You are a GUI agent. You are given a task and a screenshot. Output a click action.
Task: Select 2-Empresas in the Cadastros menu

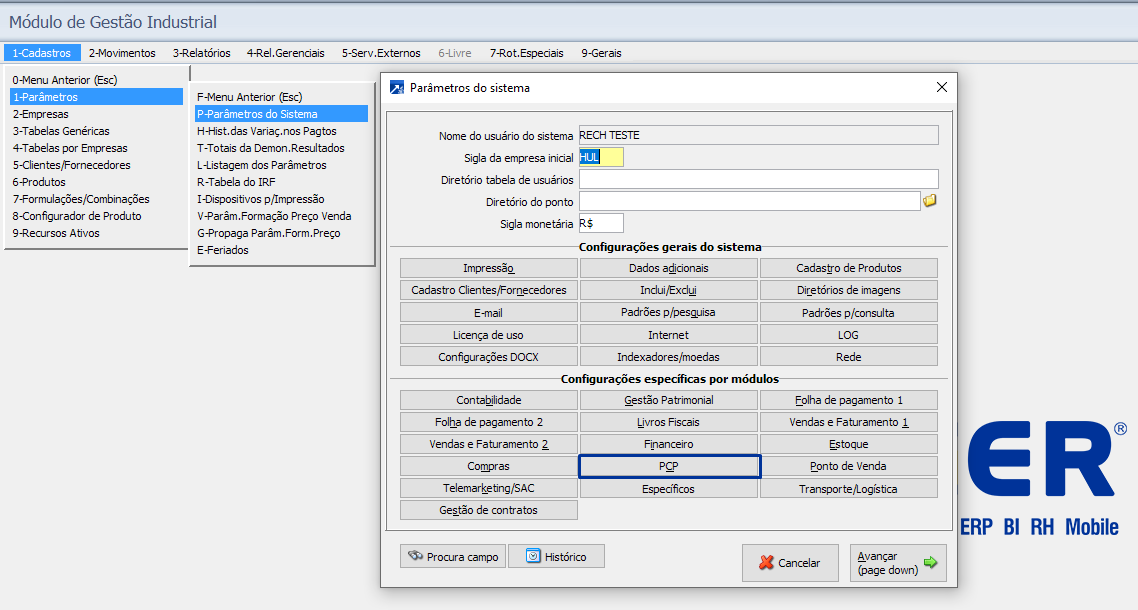click(41, 114)
